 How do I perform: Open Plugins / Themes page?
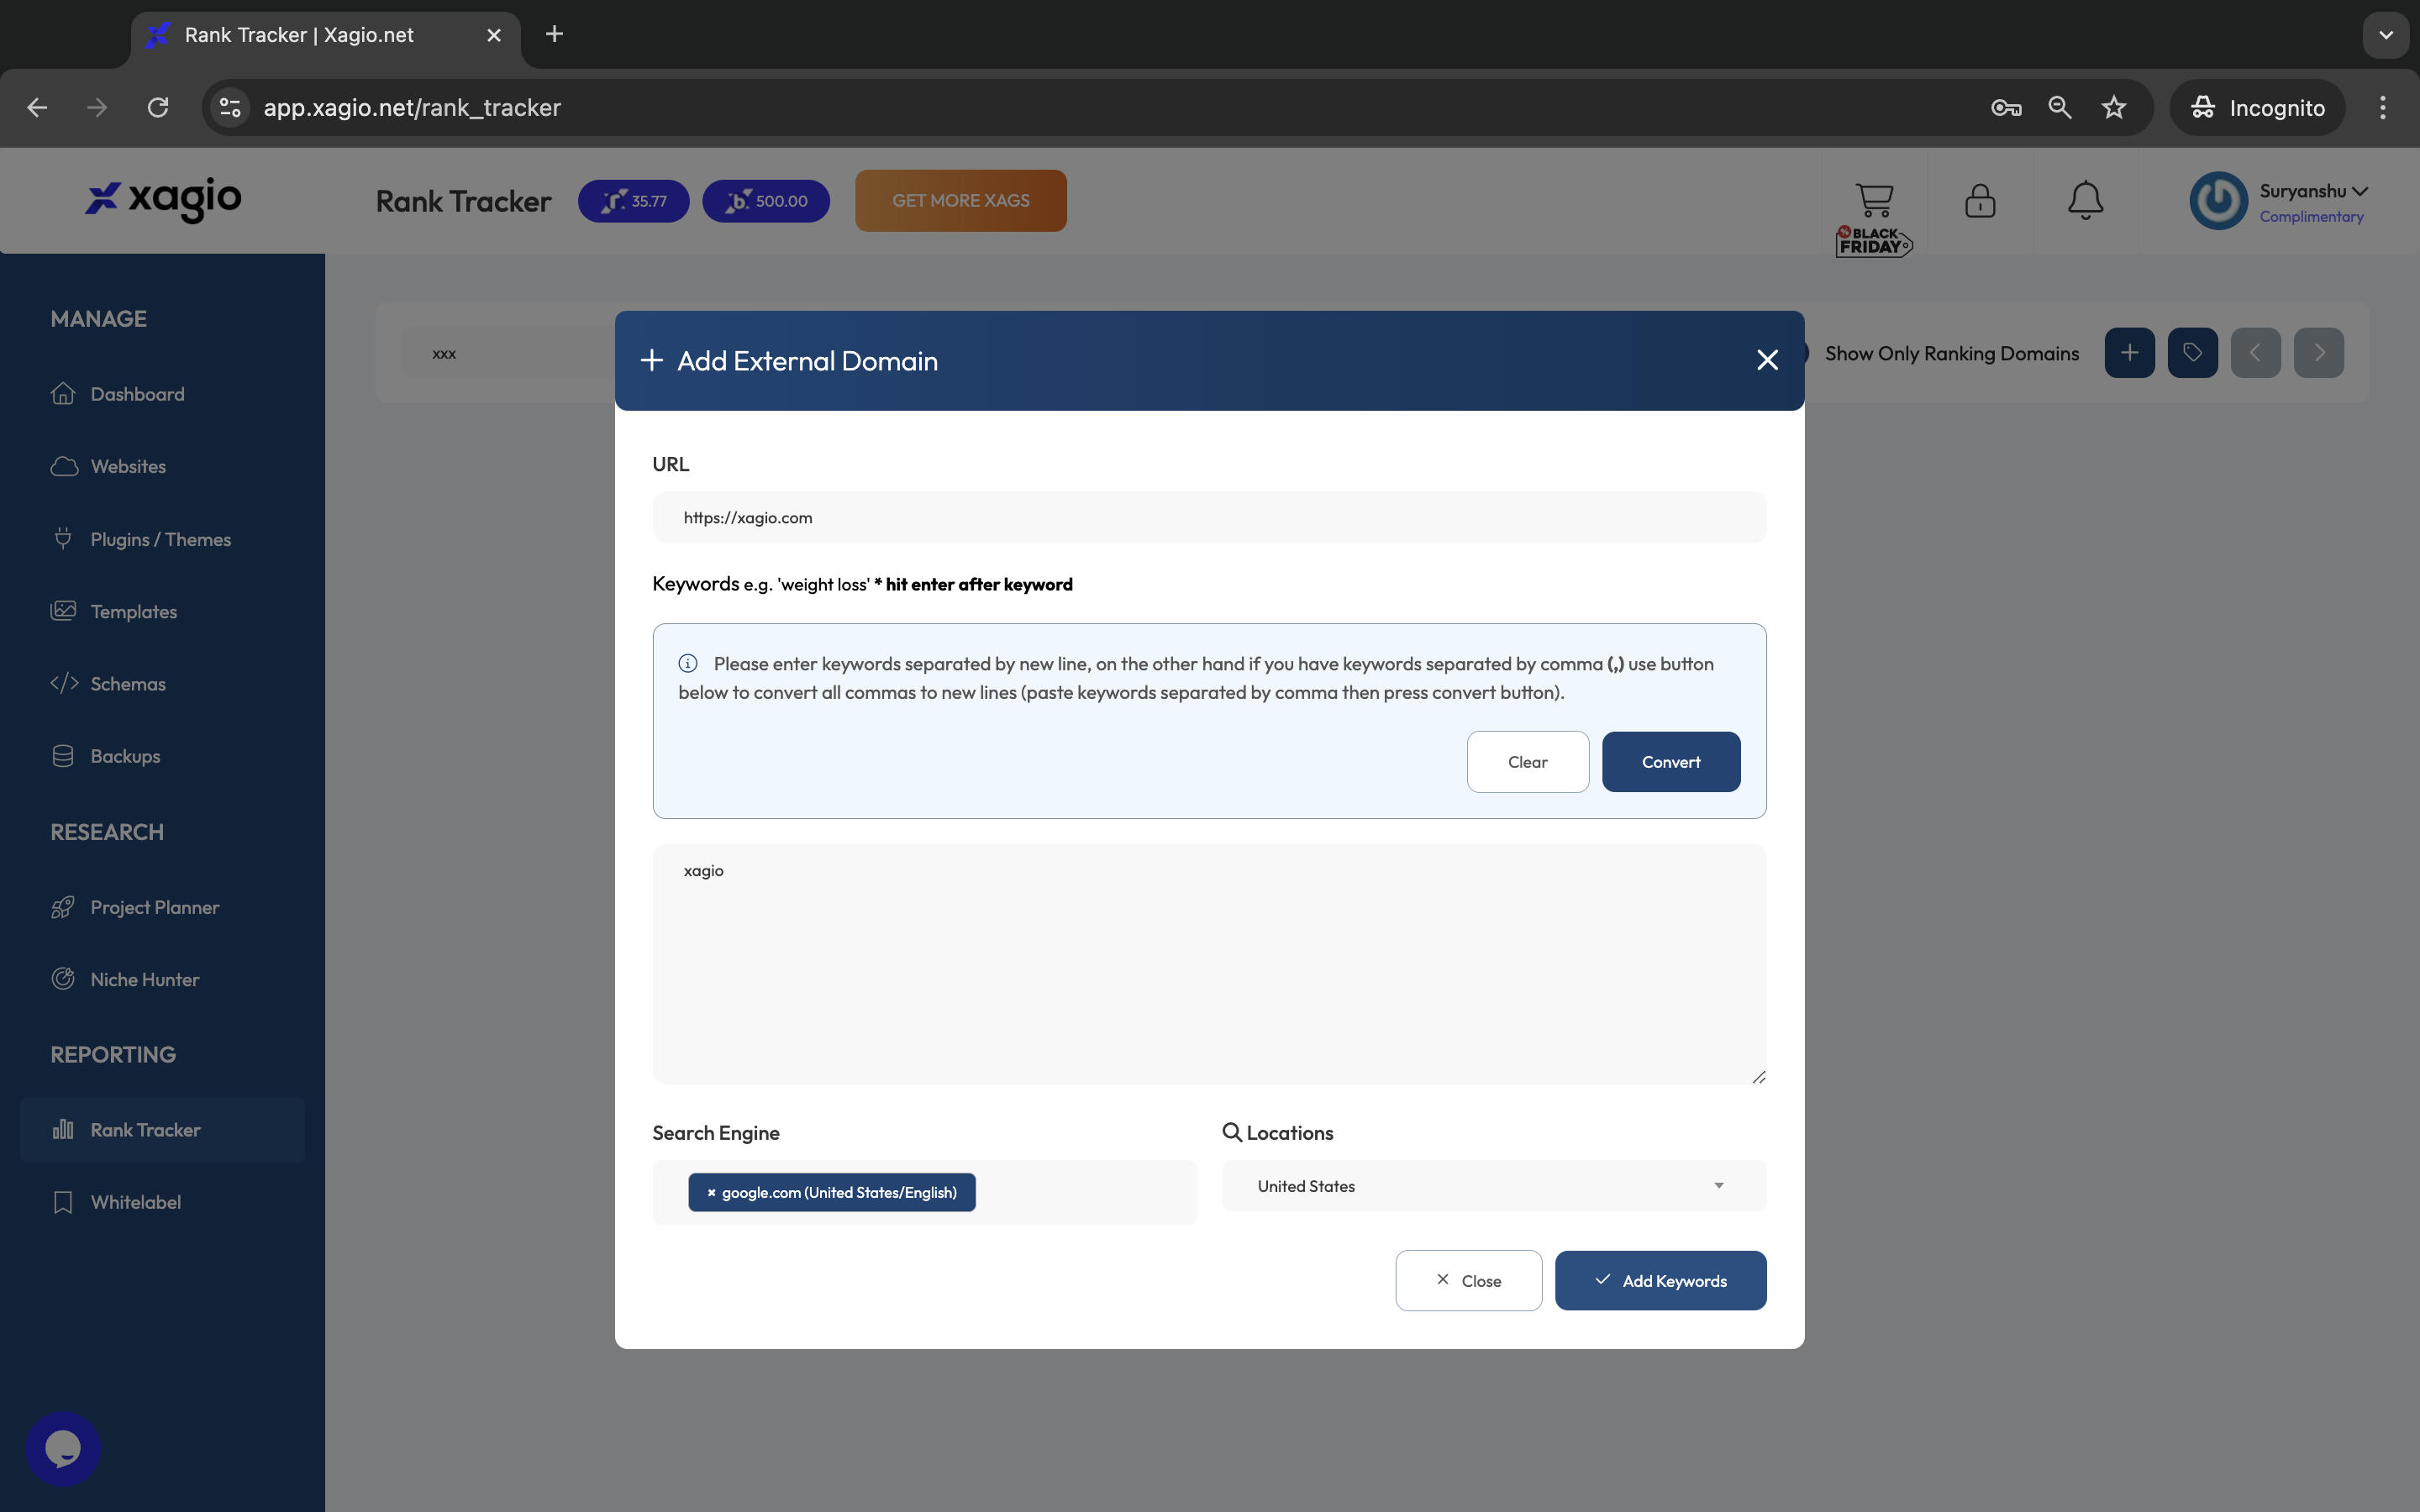coord(160,539)
